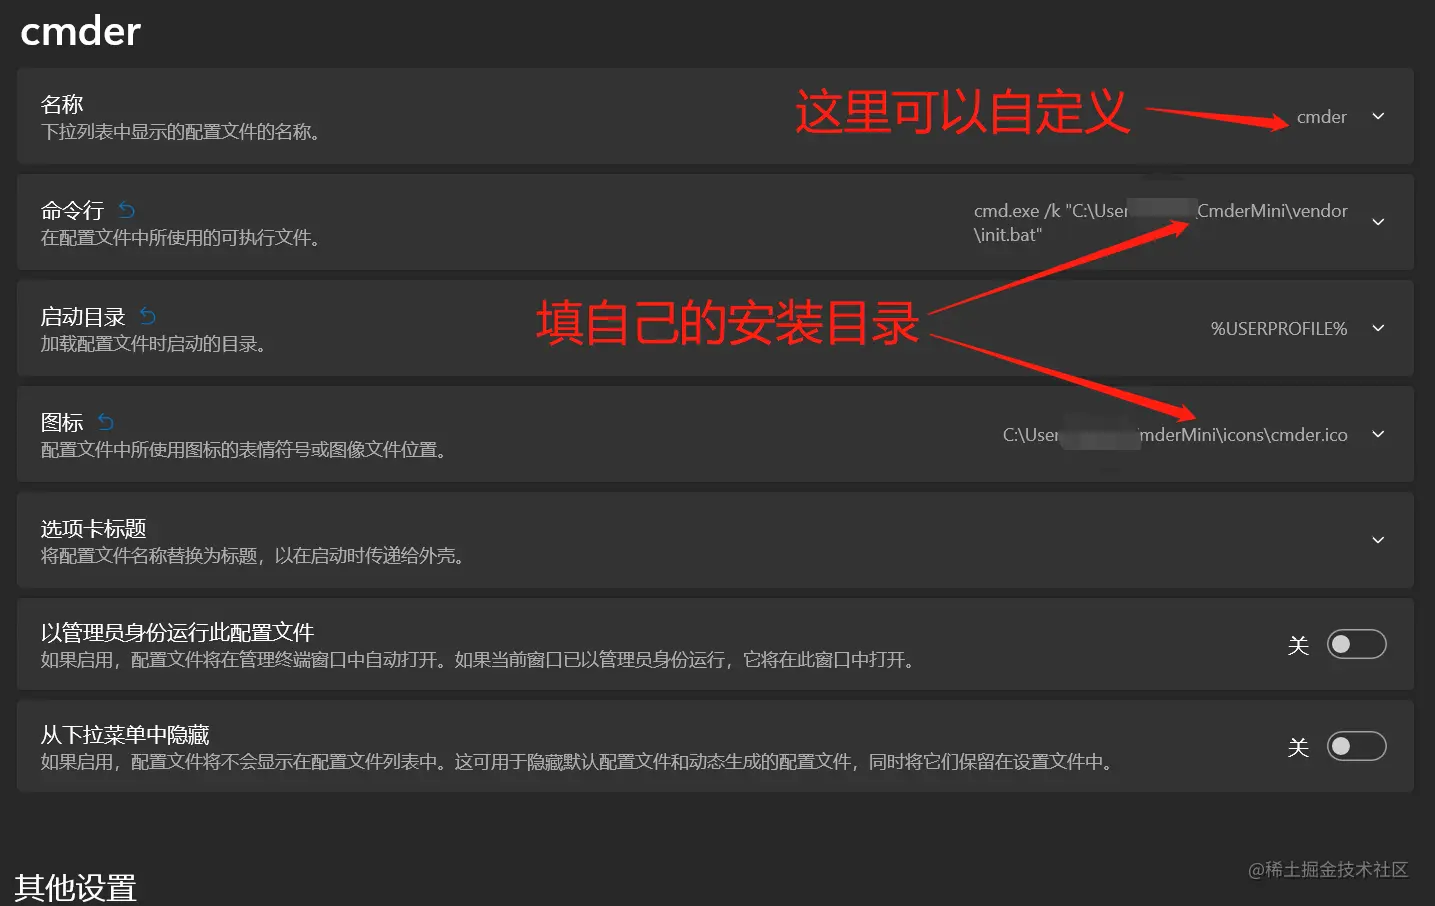Click the cmder name value field
Screen dimensions: 1435x906
[1321, 116]
